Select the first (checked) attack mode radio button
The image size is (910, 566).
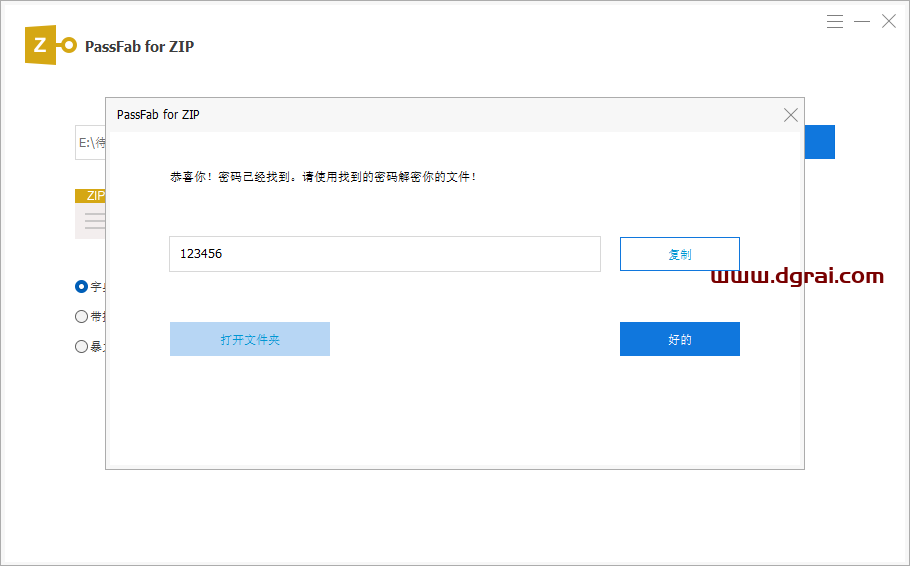(x=81, y=287)
